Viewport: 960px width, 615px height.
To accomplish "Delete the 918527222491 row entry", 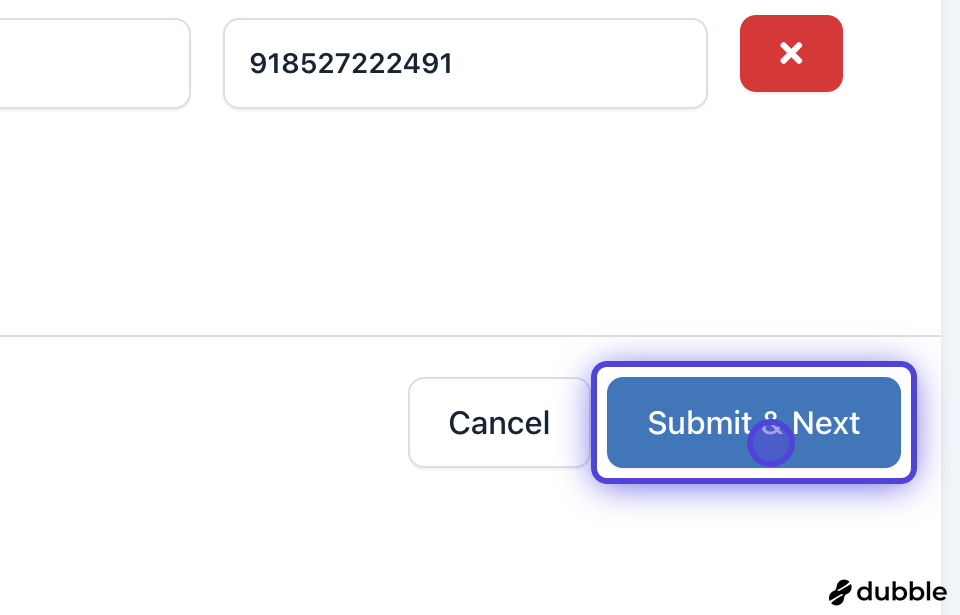I will (x=791, y=54).
